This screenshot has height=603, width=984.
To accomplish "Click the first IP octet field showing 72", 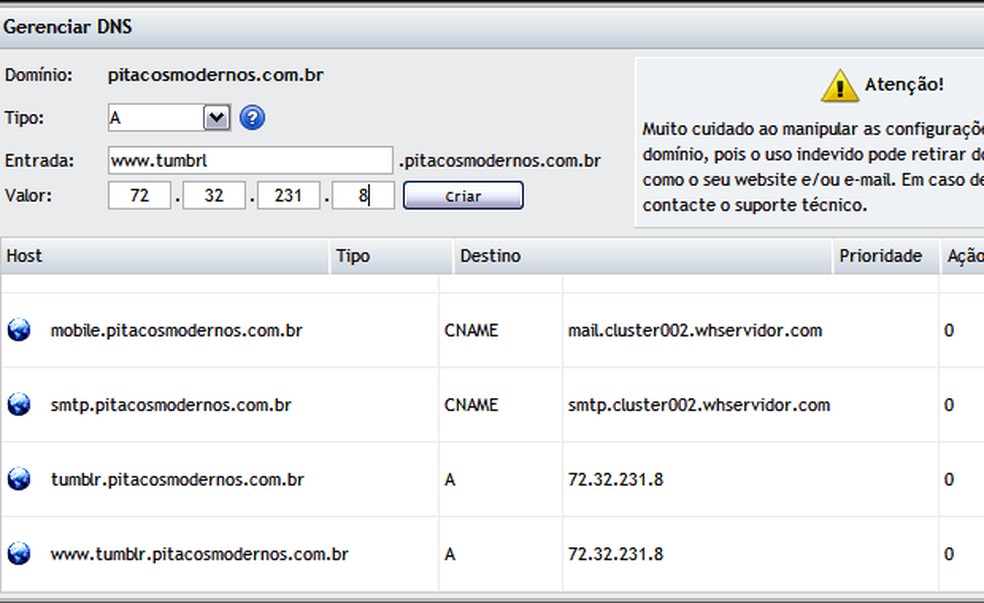I will [x=138, y=195].
